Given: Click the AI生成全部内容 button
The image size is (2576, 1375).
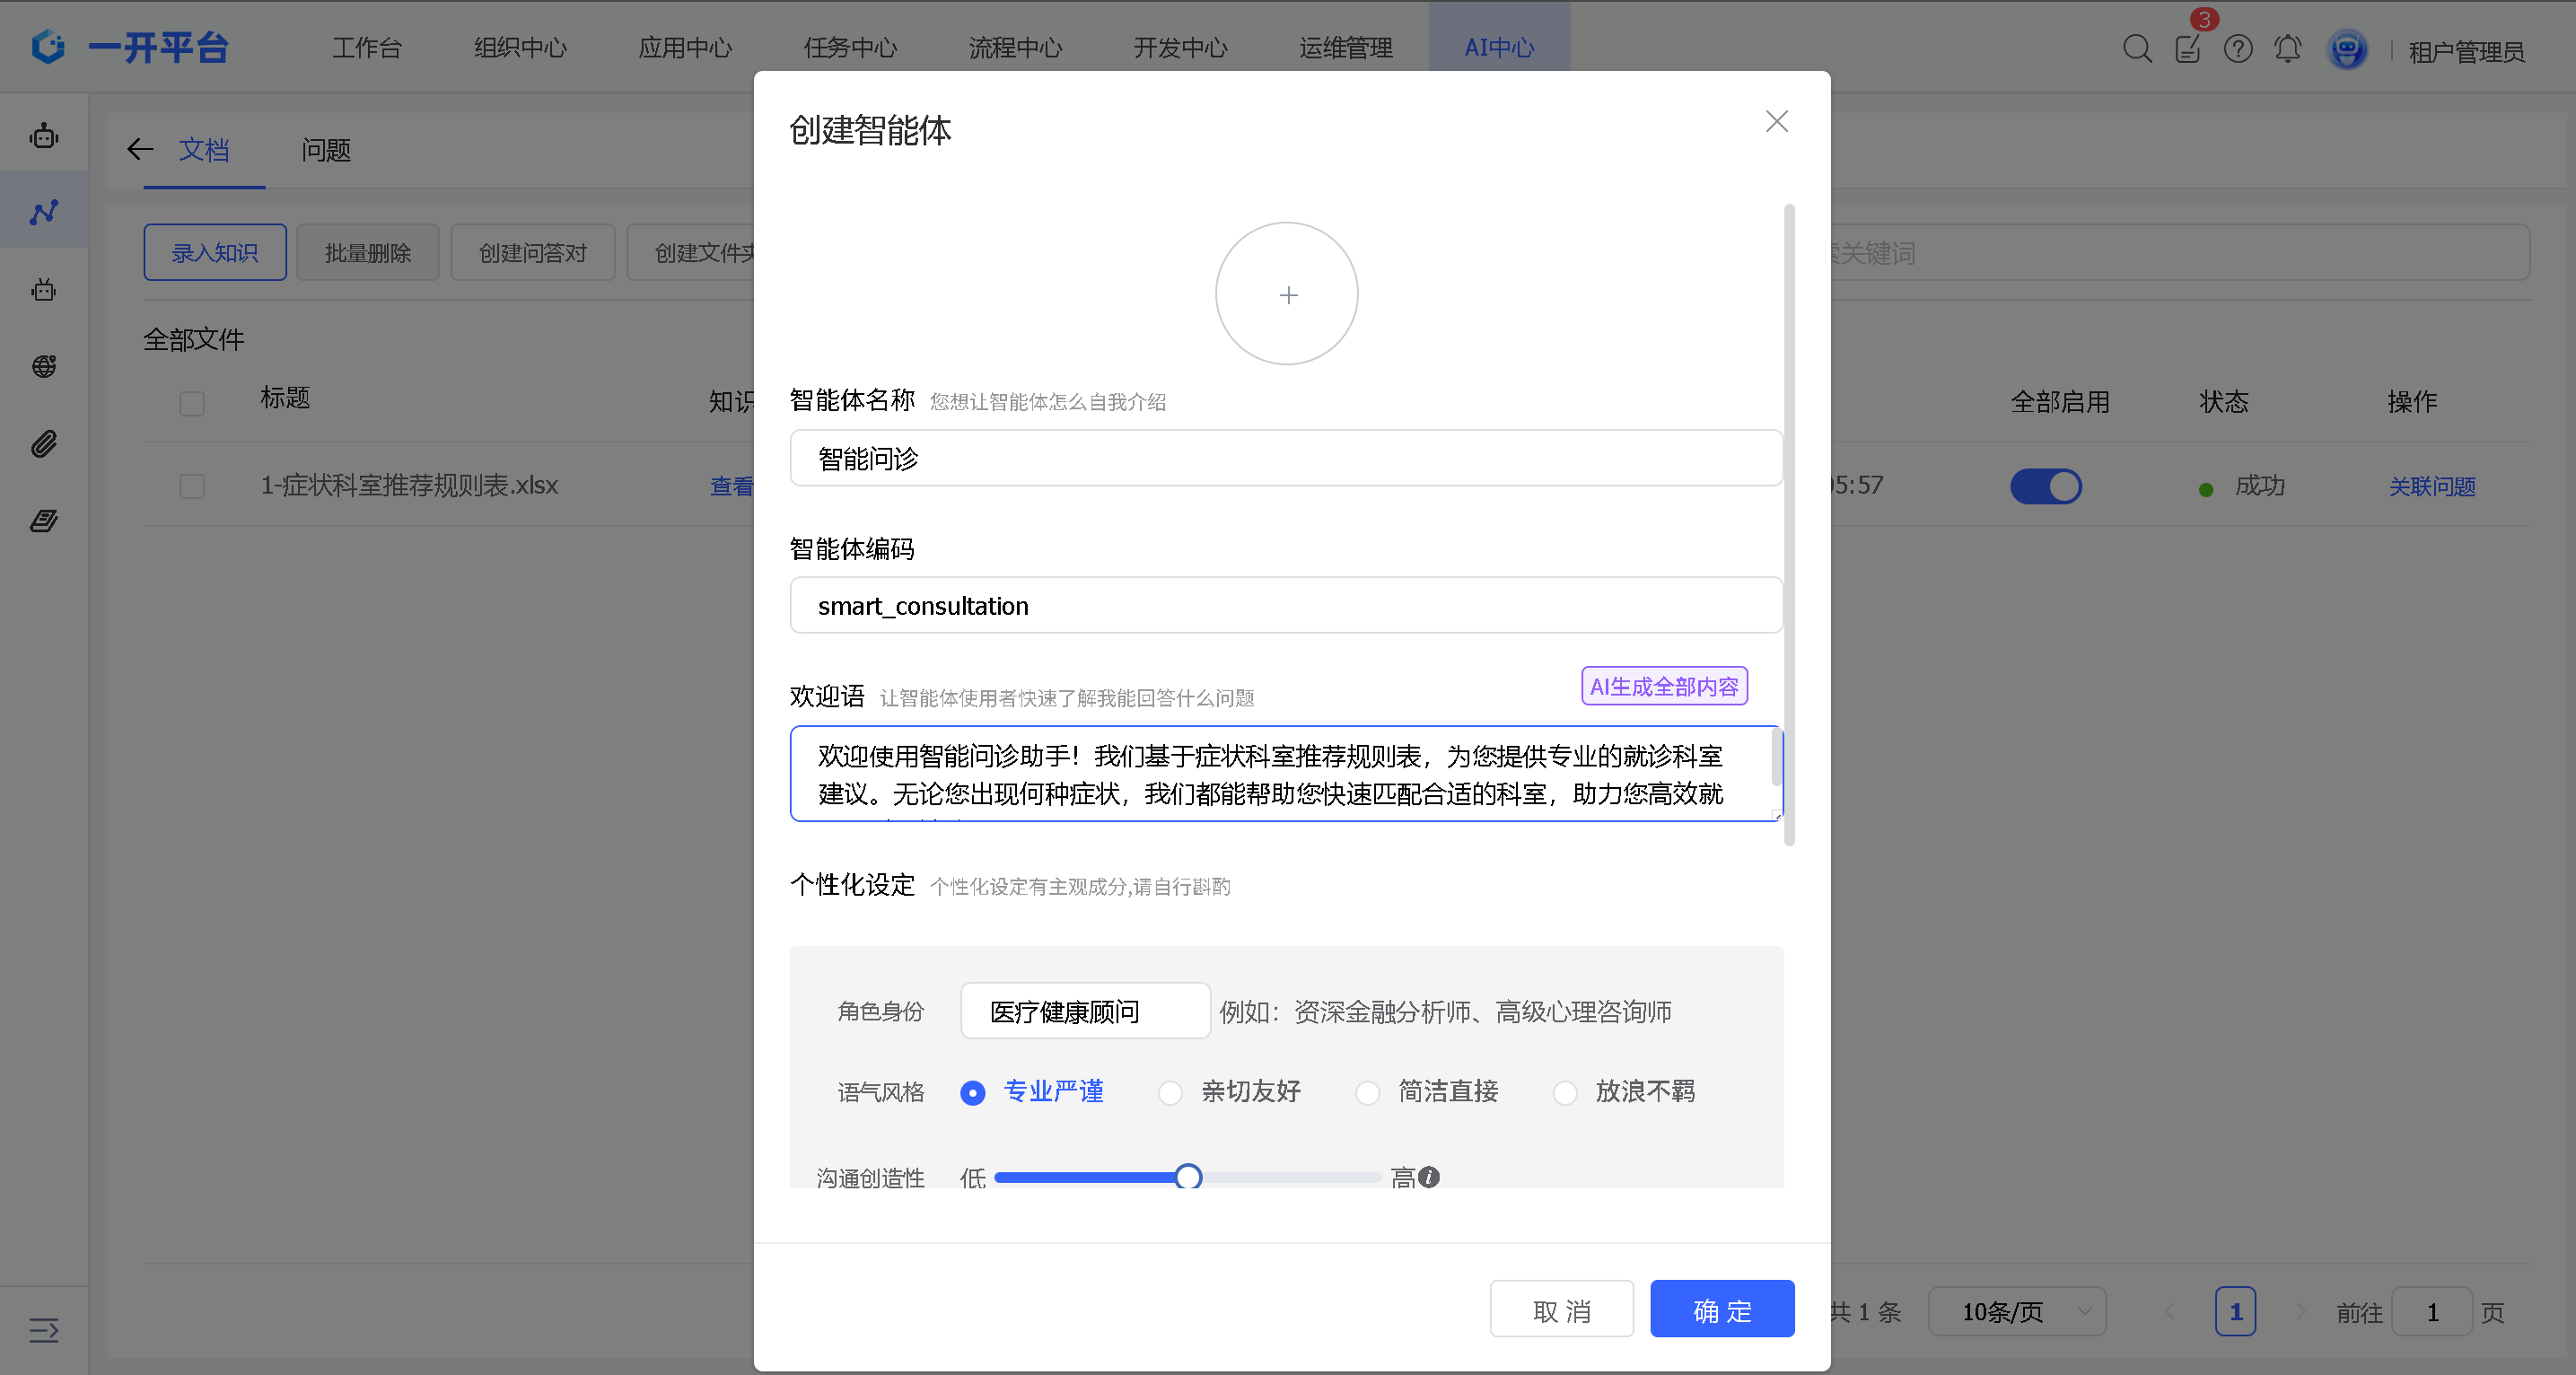Looking at the screenshot, I should coord(1663,686).
